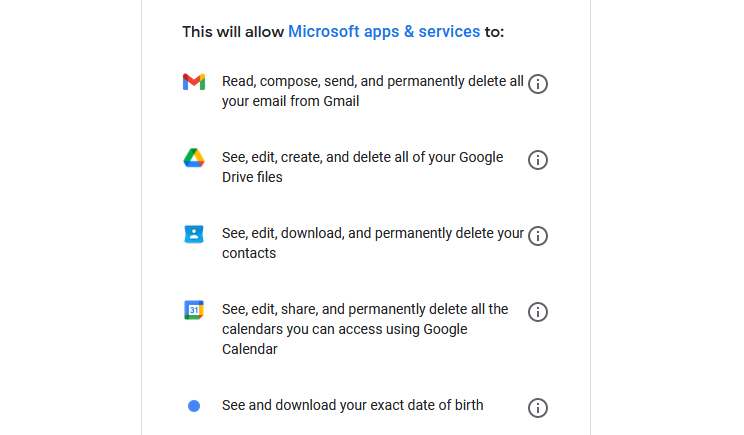The width and height of the screenshot is (744, 435).
Task: View info about contacts permission
Action: 538,236
